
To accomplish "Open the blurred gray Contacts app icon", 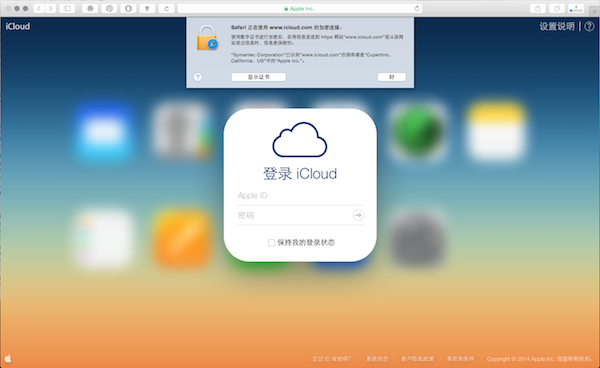I will [183, 131].
